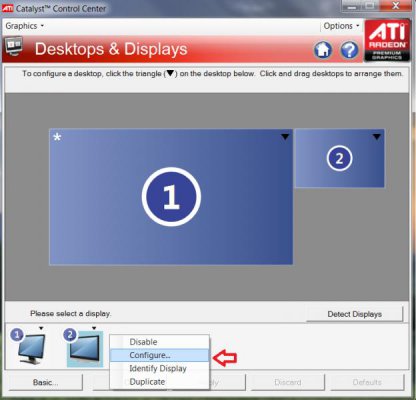Select the small desktop 2 rectangle
416x400 pixels.
click(340, 158)
